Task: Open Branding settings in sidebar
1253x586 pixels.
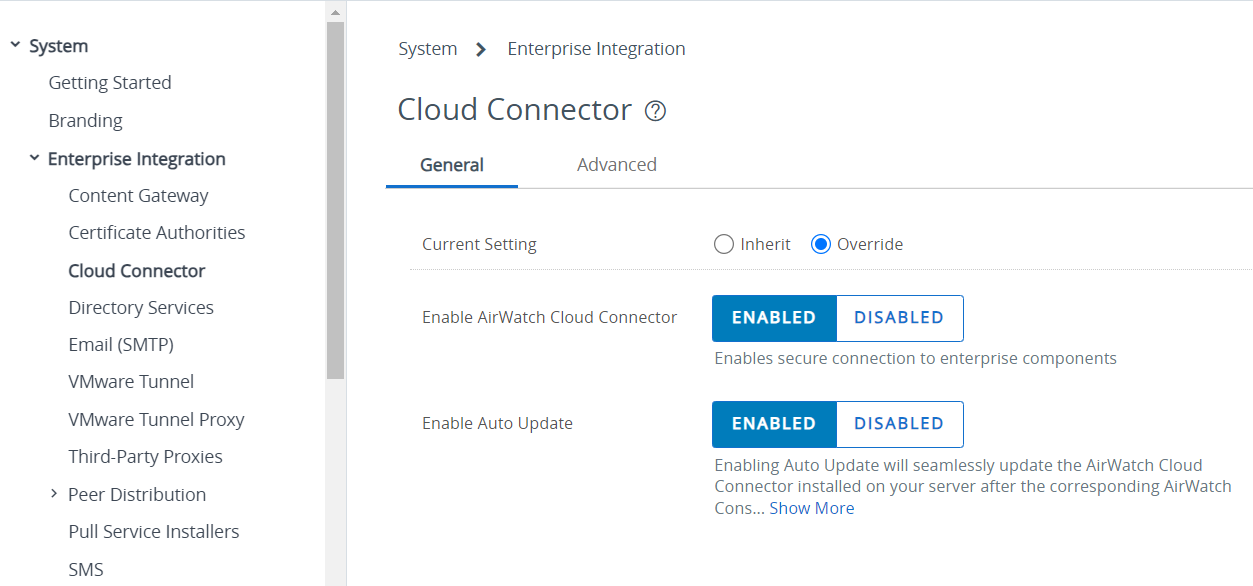Action: point(86,121)
